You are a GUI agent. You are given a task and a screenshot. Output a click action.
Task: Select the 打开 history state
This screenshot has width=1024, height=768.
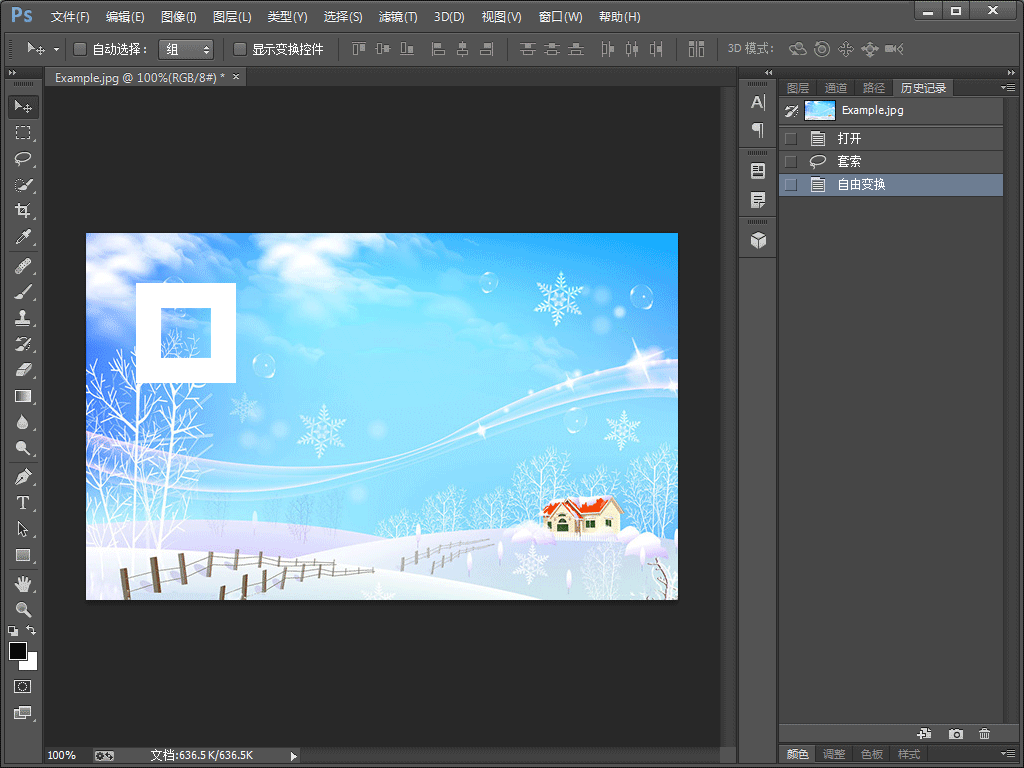891,138
